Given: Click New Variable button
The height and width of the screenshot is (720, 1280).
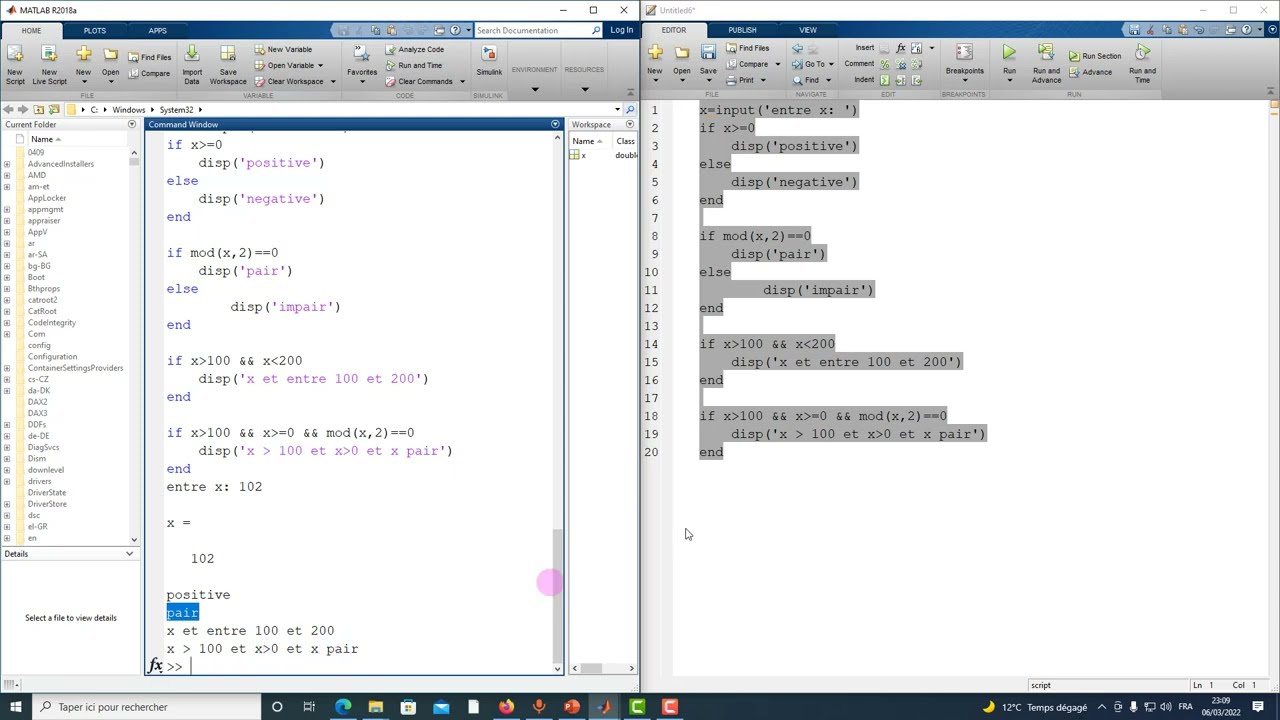Looking at the screenshot, I should click(x=283, y=49).
